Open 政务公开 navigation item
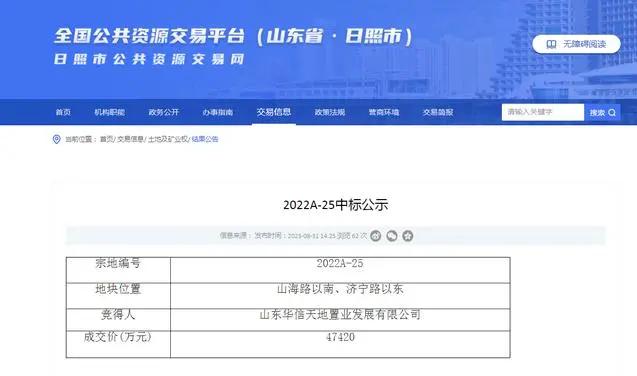637x376 pixels. [164, 112]
